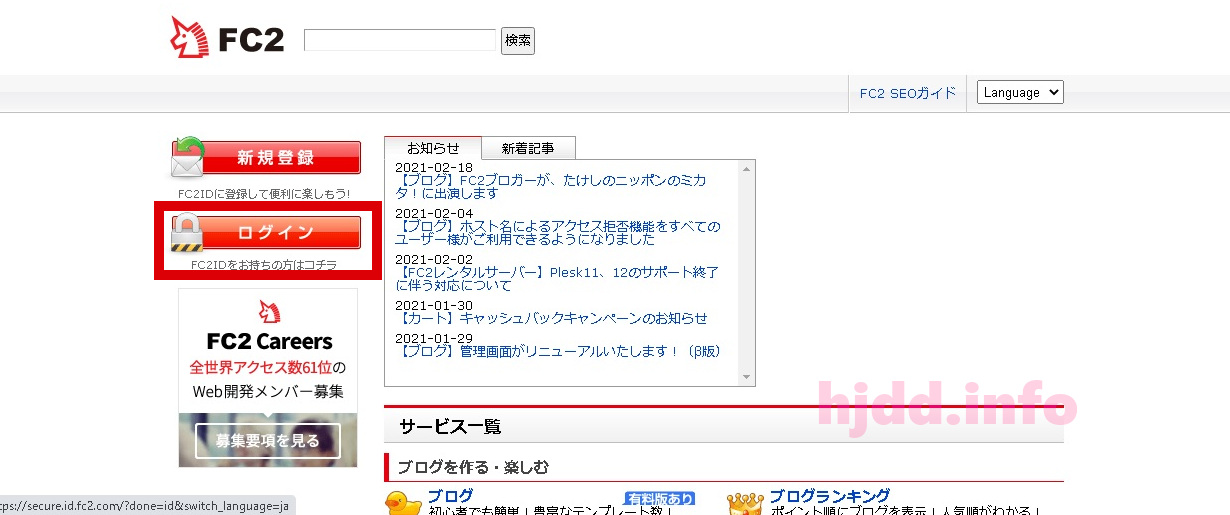The image size is (1230, 515).
Task: Switch to the 新着記事 tab
Action: point(528,148)
